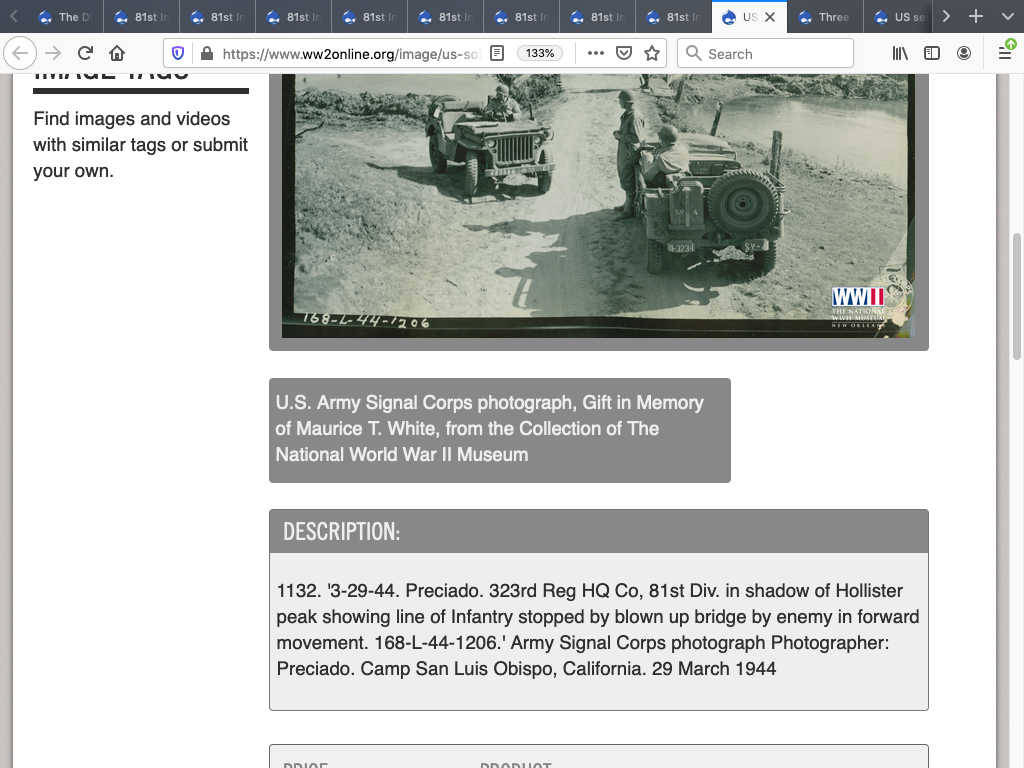Screen dimensions: 1024x768
Task: Save page to Pocket
Action: coord(623,53)
